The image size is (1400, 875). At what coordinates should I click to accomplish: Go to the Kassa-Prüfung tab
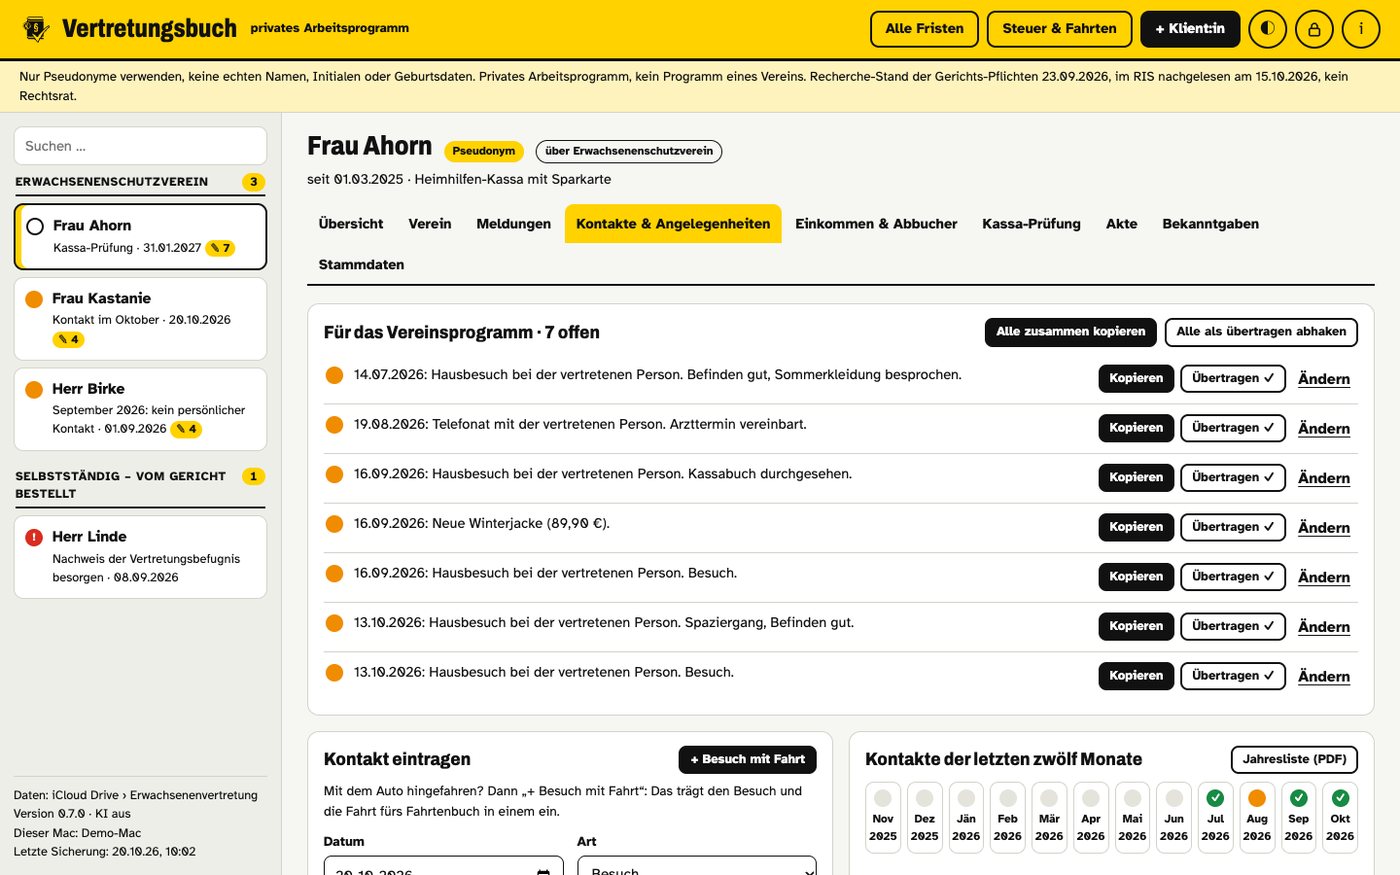[x=1031, y=224]
